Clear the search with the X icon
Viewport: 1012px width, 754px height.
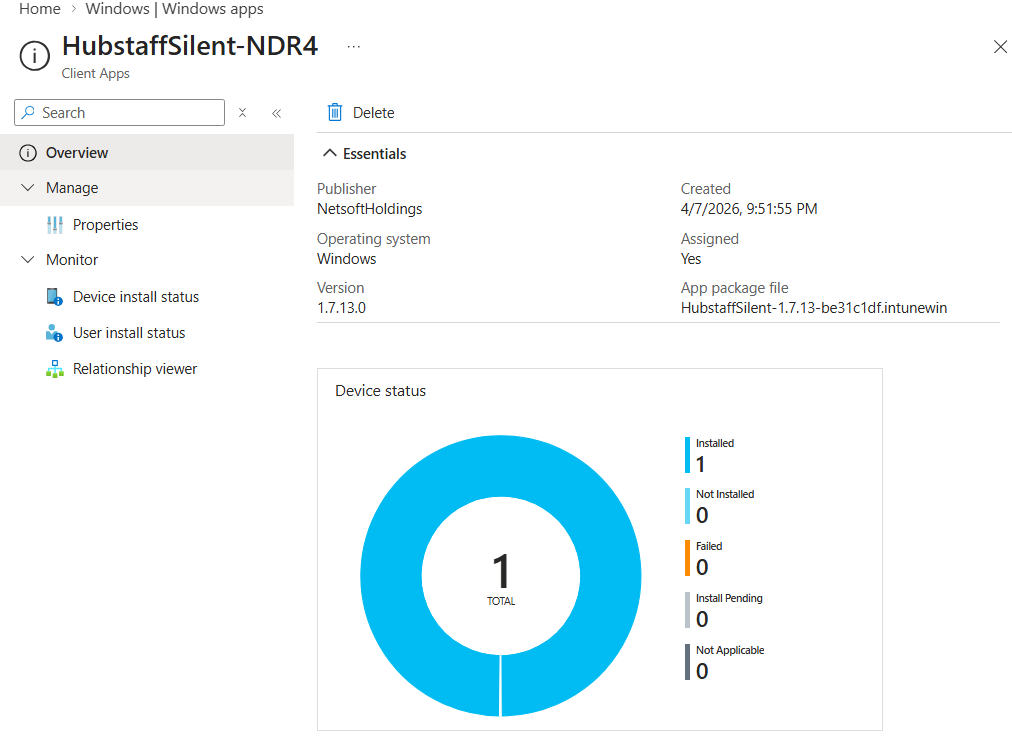click(x=242, y=113)
